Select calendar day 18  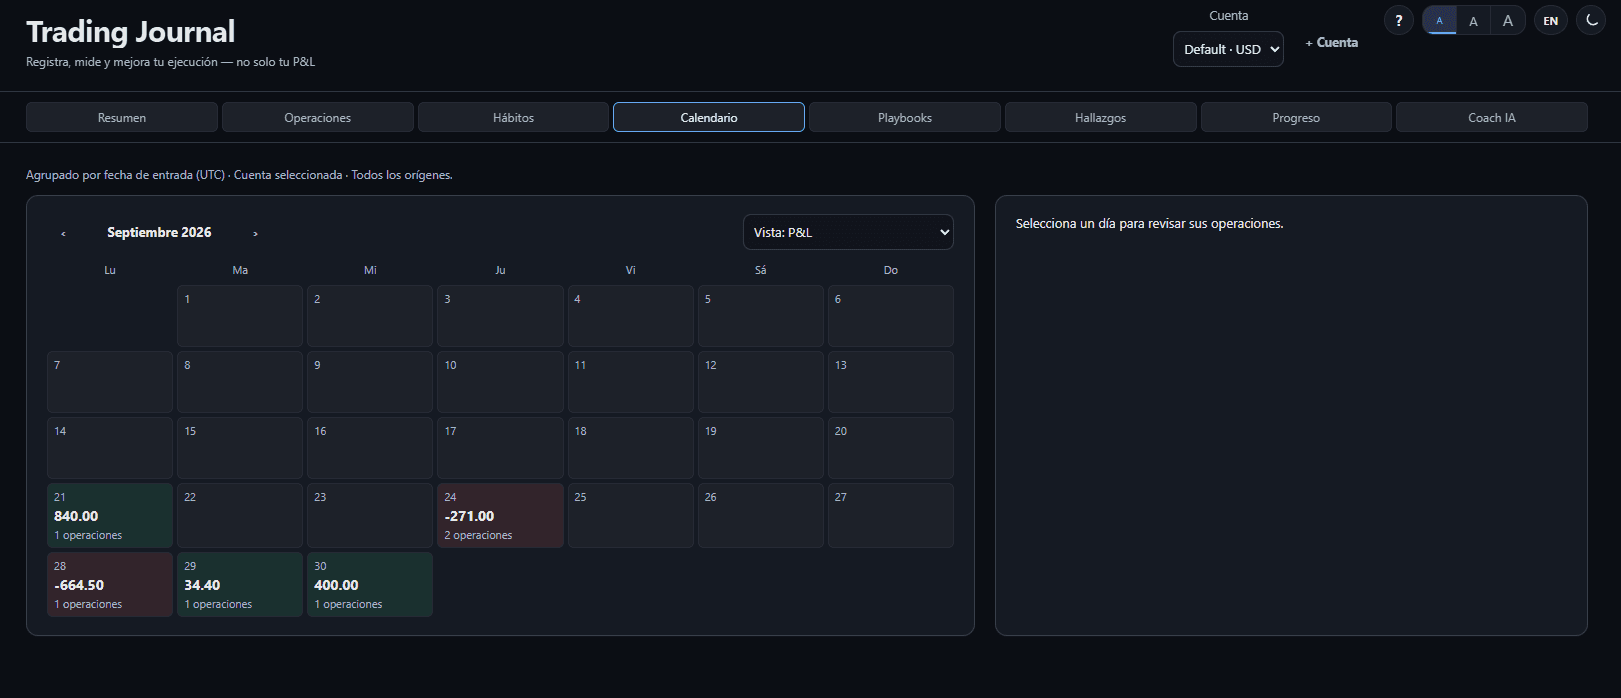[631, 448]
